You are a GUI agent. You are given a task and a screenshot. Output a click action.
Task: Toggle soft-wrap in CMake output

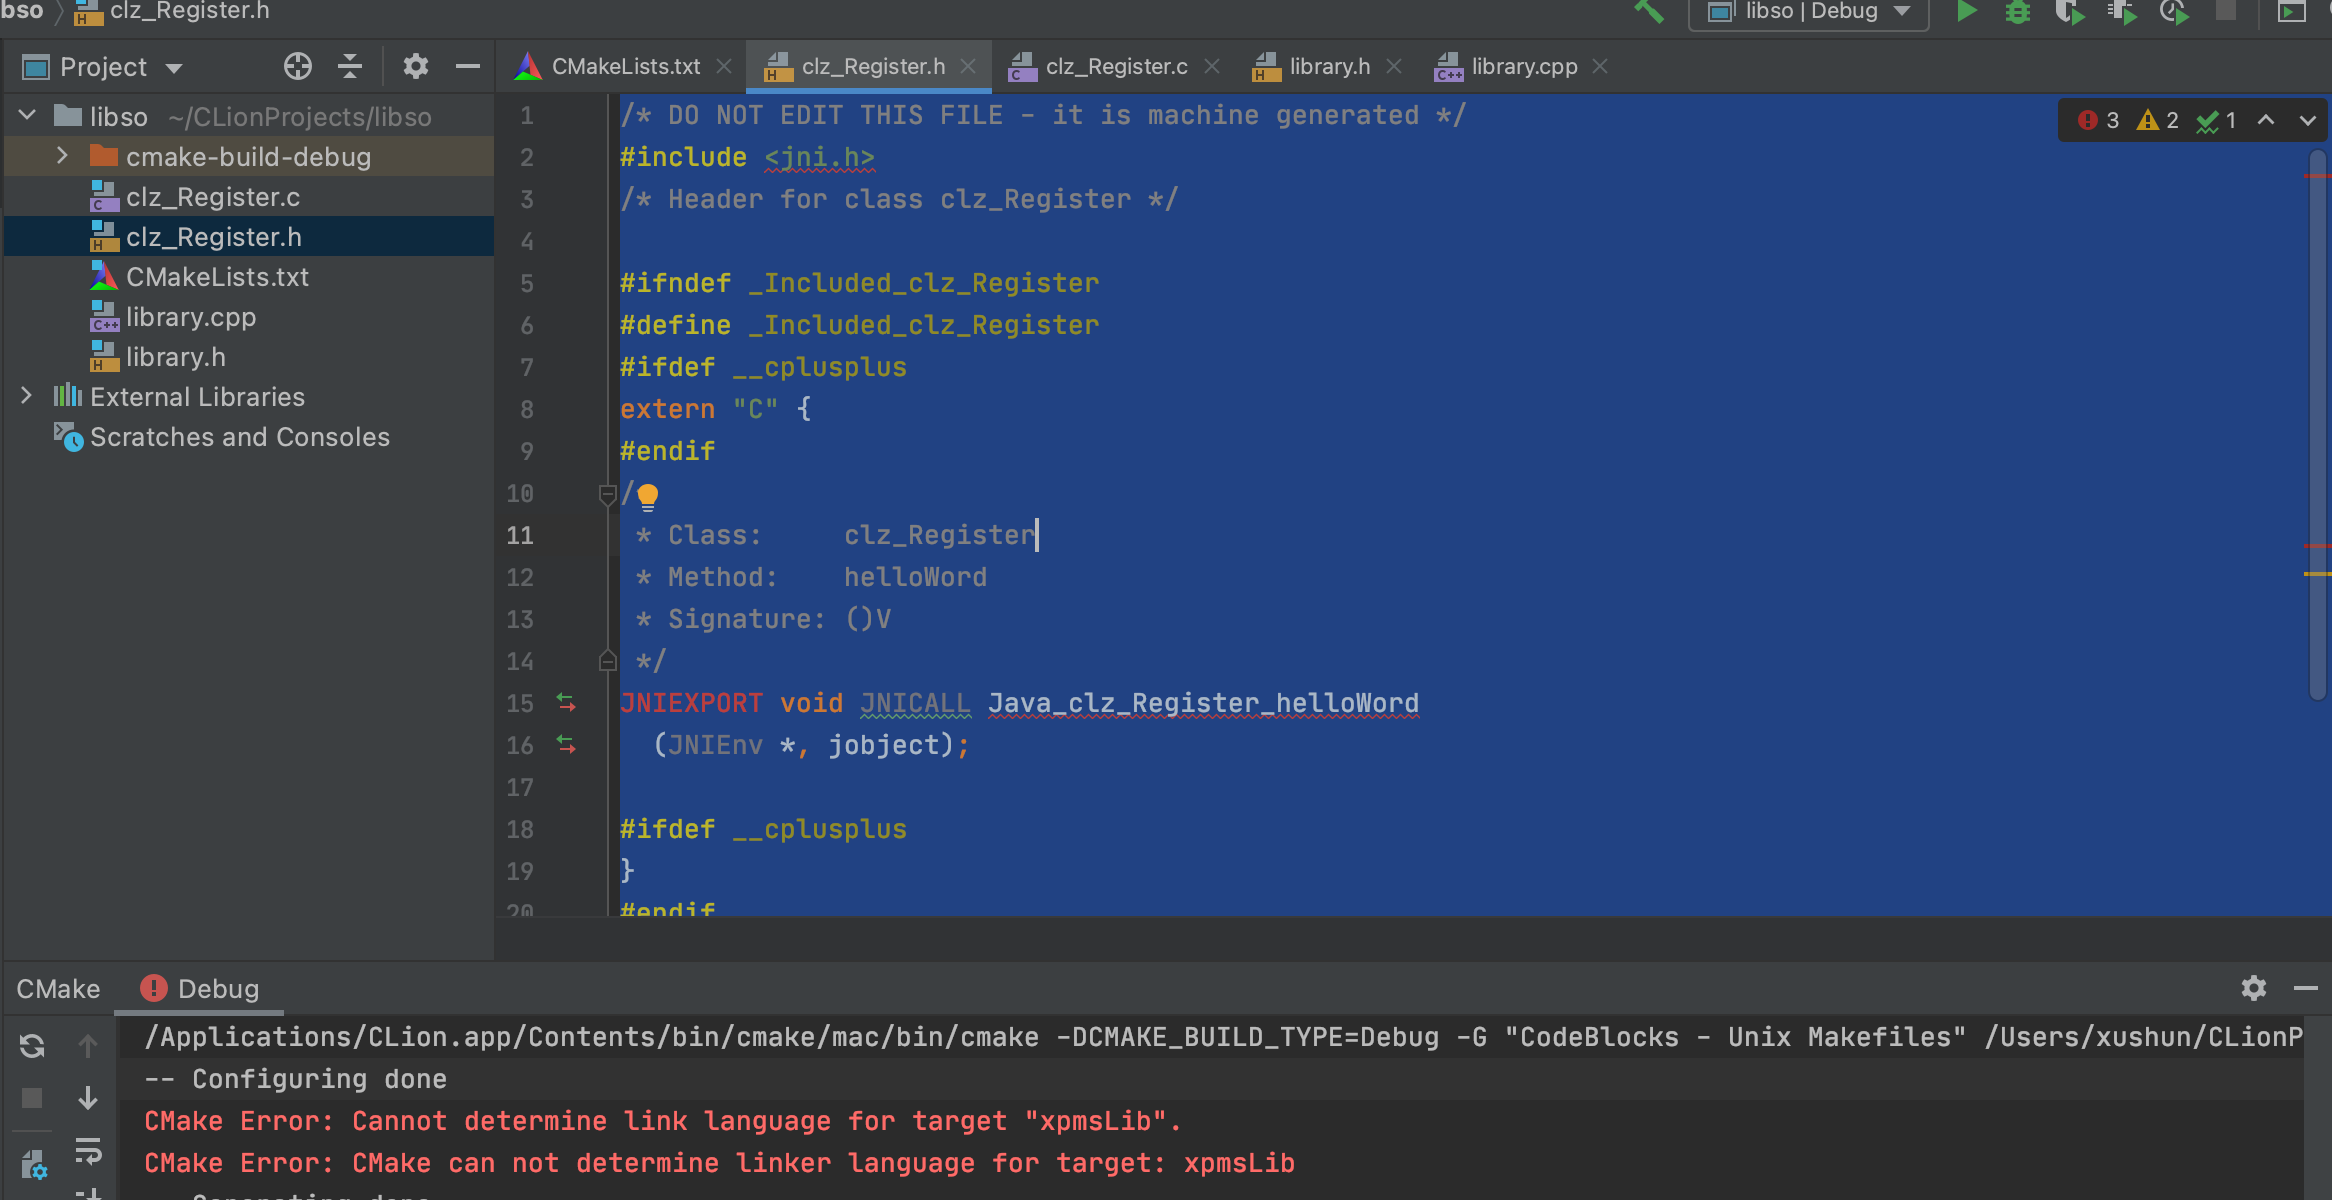click(x=88, y=1150)
